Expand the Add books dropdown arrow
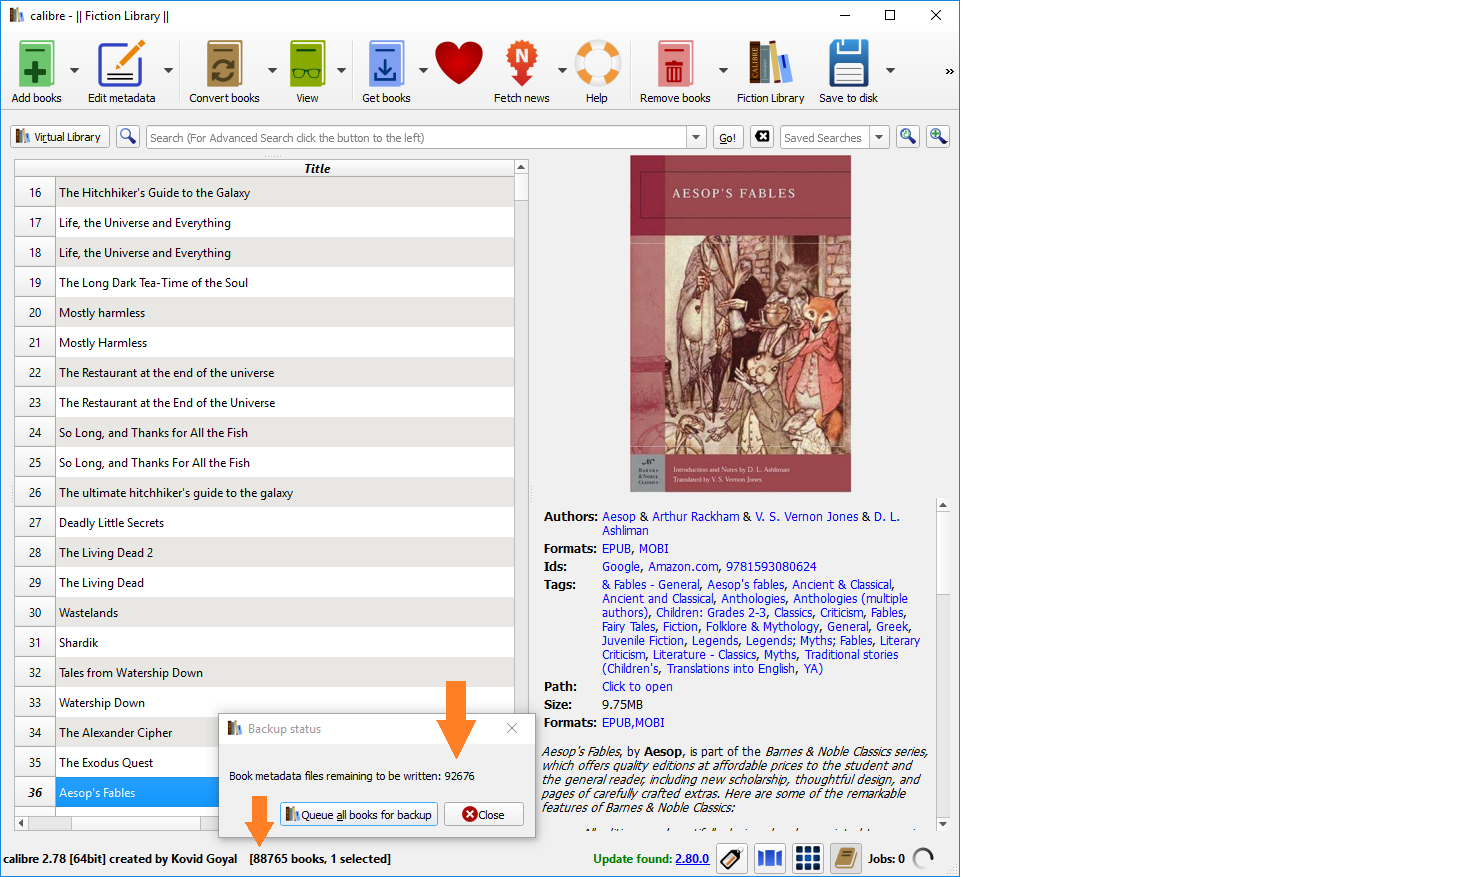The width and height of the screenshot is (1481, 877). point(74,71)
